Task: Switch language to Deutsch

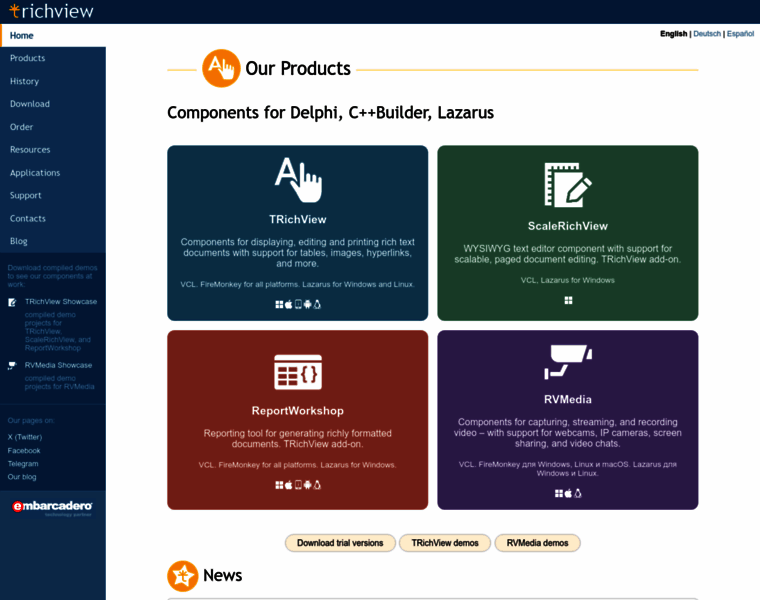Action: click(706, 34)
